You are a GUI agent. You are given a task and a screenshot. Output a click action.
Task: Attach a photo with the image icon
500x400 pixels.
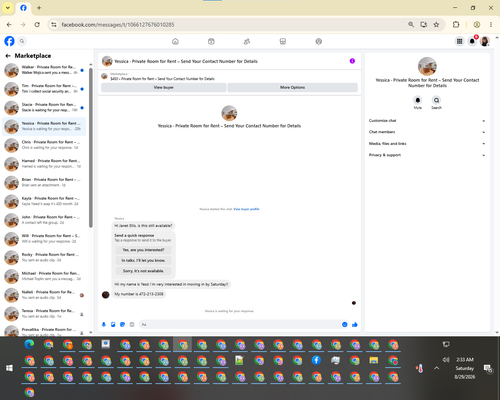113,324
